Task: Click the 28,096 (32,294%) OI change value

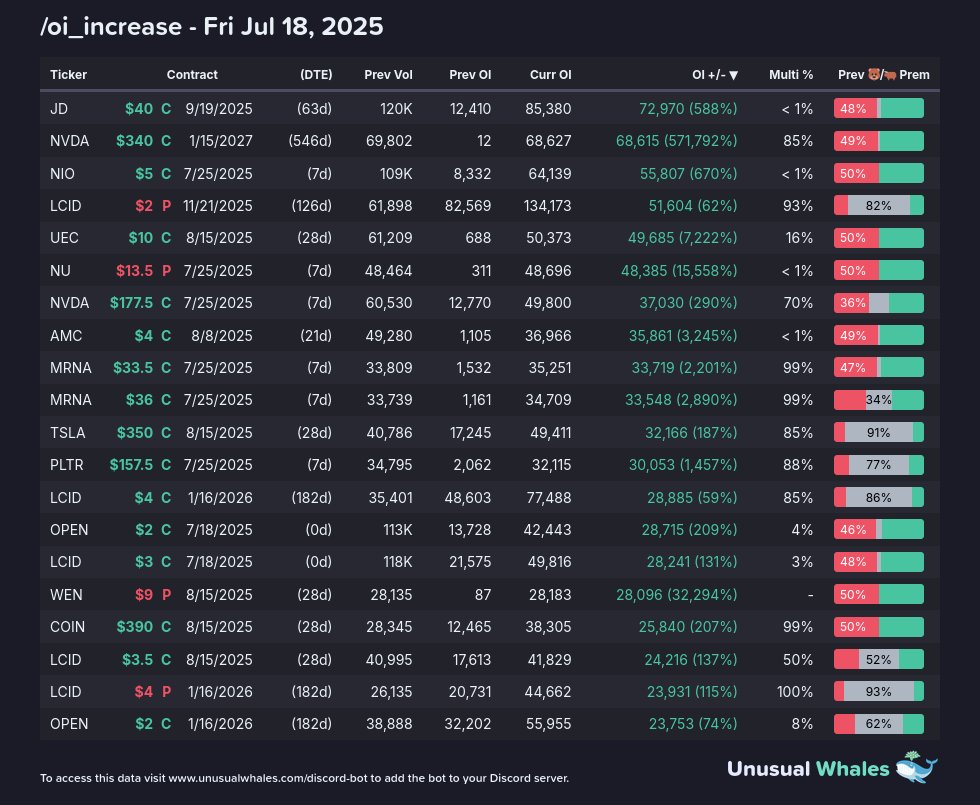Action: pyautogui.click(x=677, y=594)
